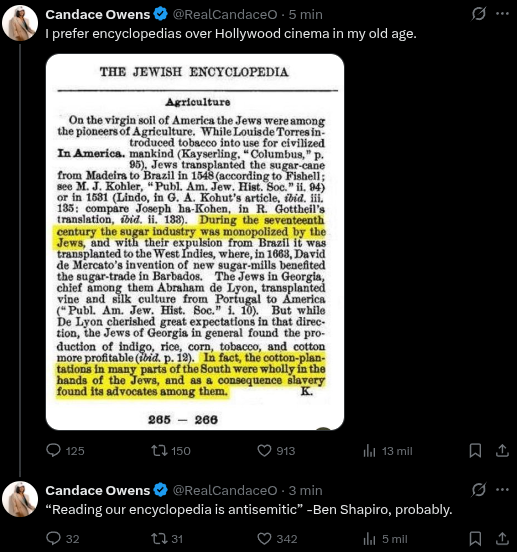Like the tweet with 913 likes
The width and height of the screenshot is (517, 552).
[x=276, y=451]
